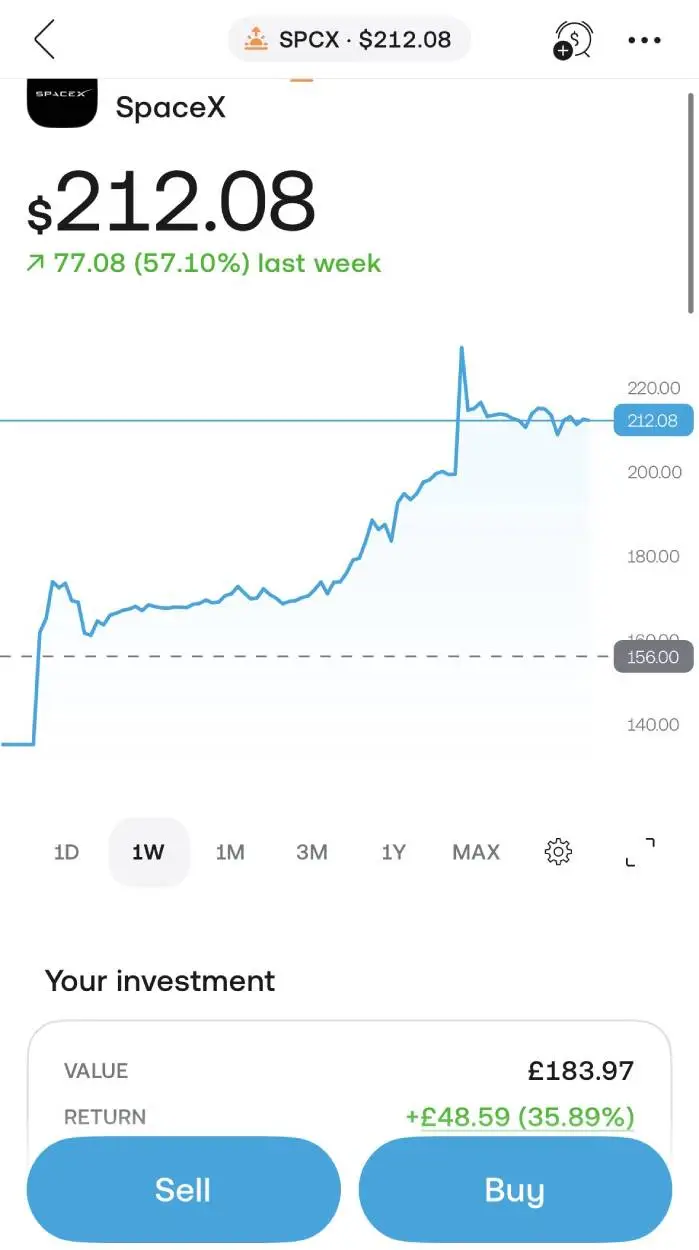Tap the 156.00 dashed price marker
699x1250 pixels.
pos(653,657)
